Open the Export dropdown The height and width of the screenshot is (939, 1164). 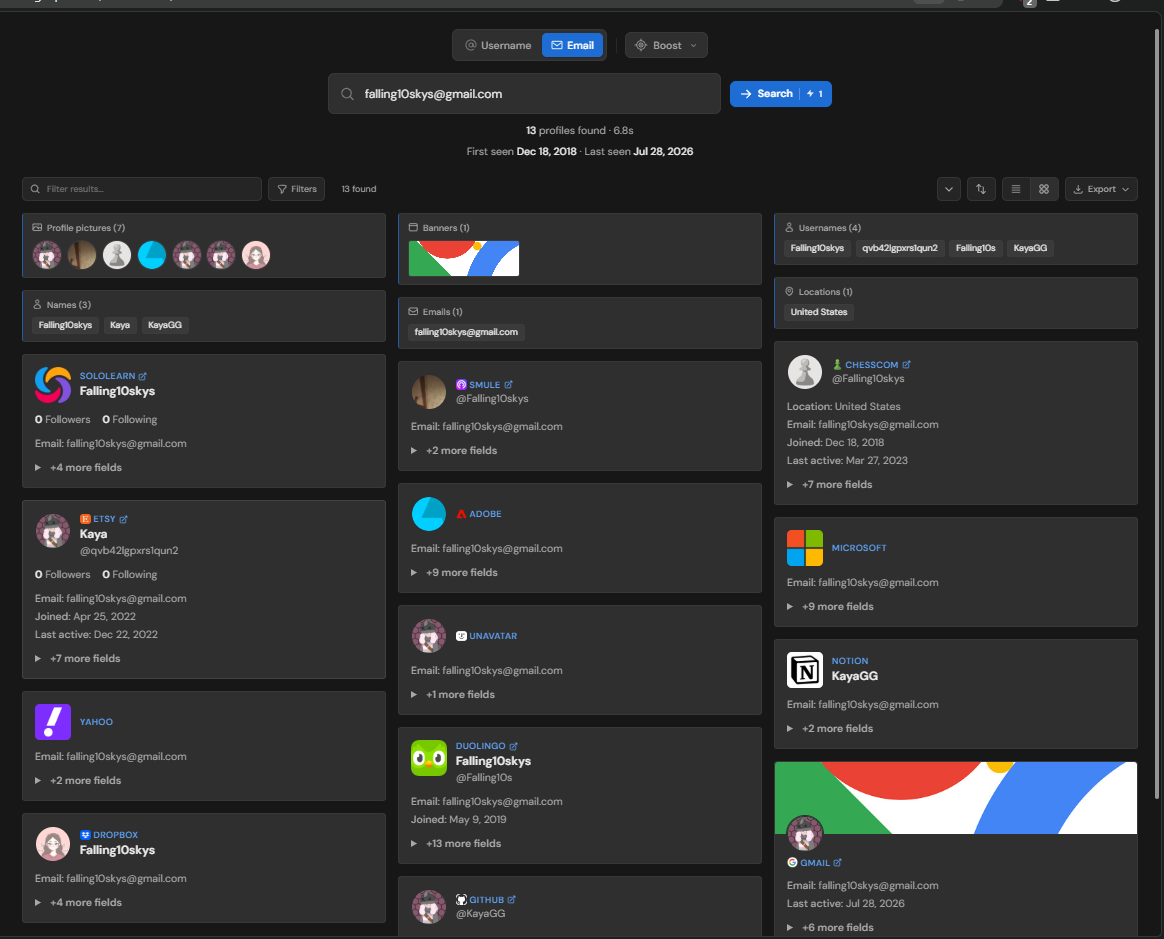pos(1101,189)
